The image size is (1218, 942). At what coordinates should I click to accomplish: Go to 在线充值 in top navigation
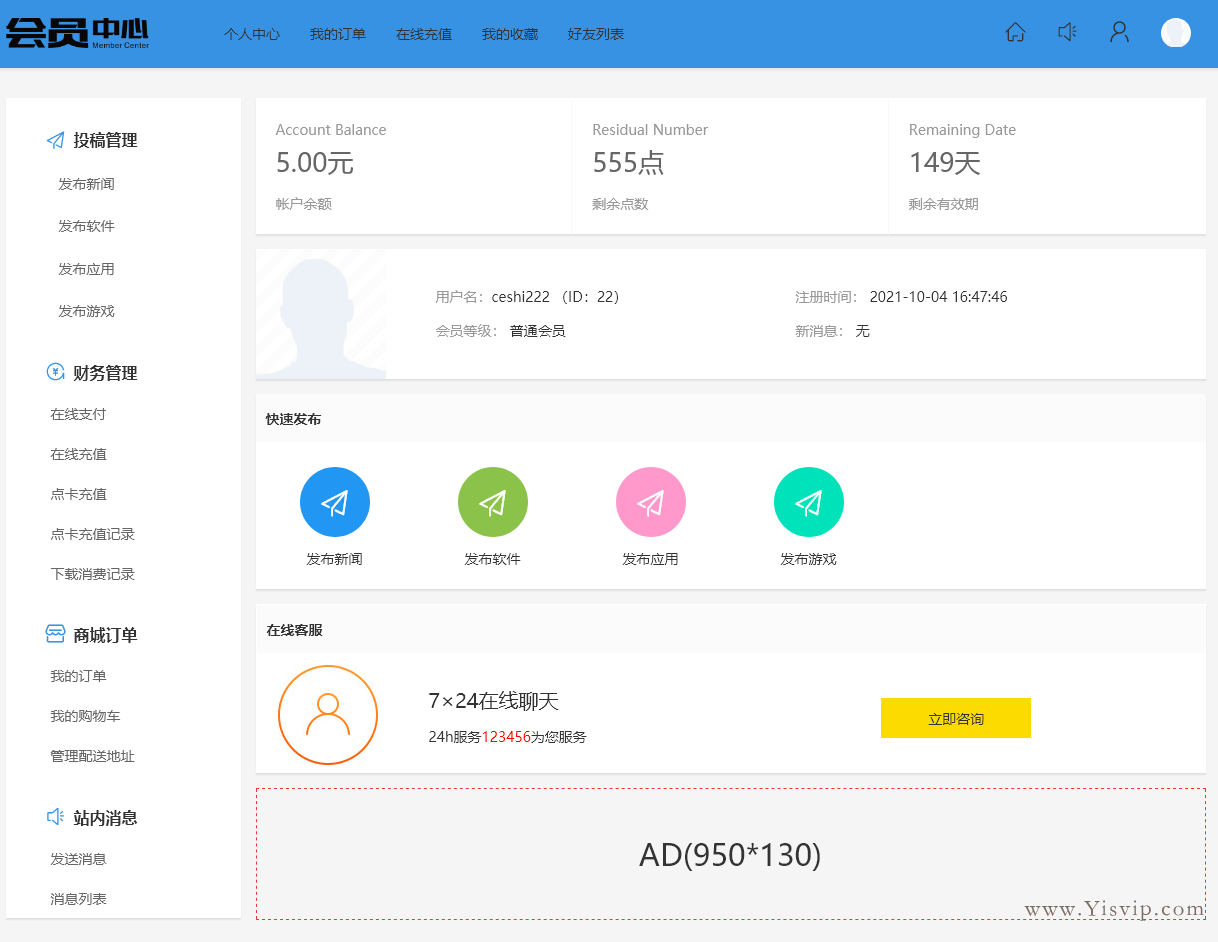click(424, 34)
